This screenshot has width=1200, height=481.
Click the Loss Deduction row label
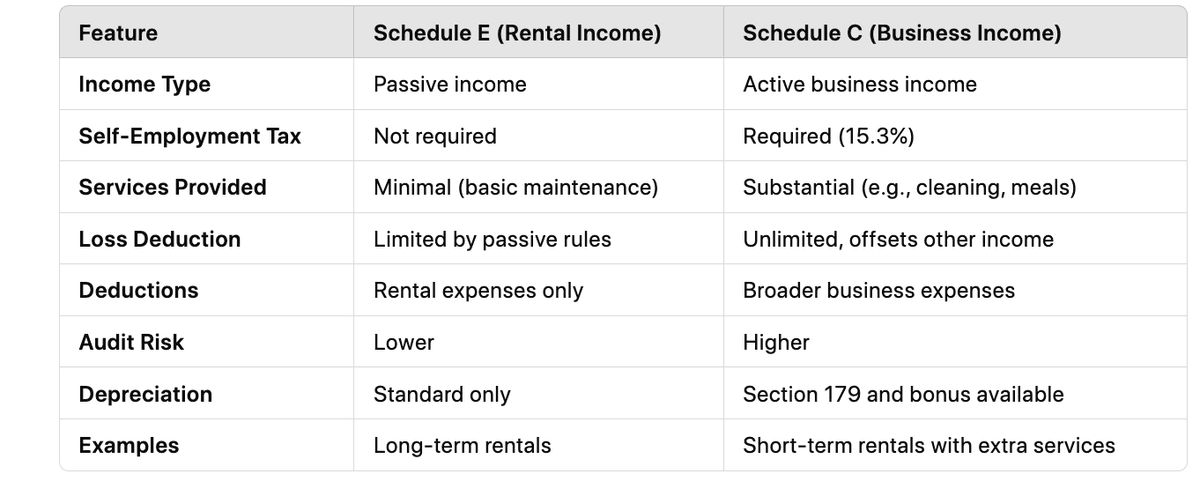pos(159,239)
